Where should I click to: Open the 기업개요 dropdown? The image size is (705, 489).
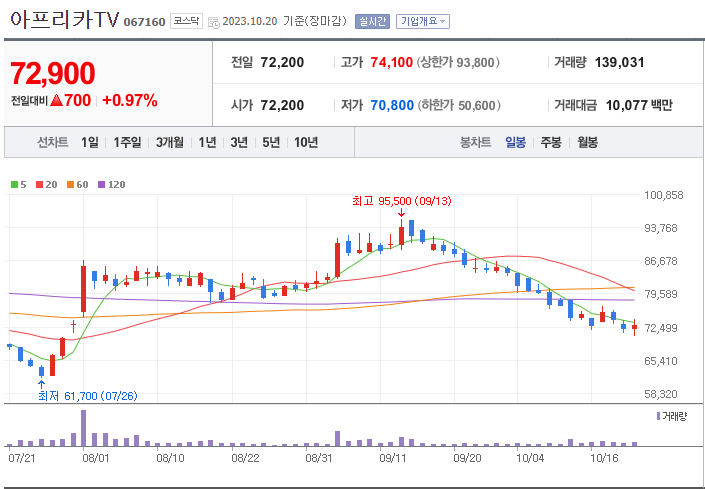pyautogui.click(x=423, y=21)
